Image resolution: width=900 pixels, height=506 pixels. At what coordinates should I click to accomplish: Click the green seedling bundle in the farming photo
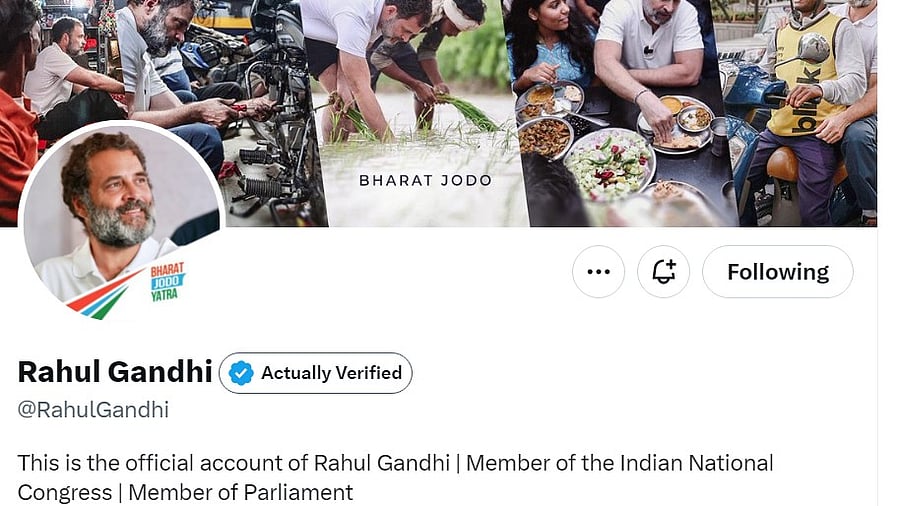tap(468, 111)
